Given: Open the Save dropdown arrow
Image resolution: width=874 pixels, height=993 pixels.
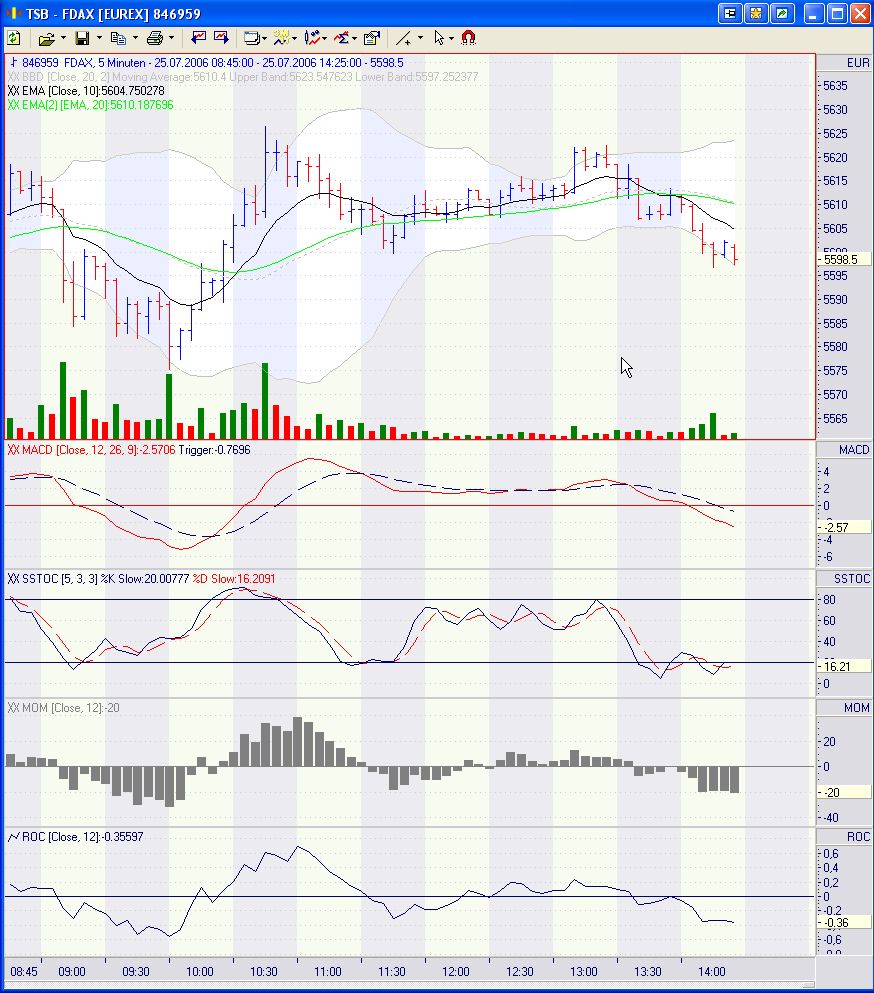Looking at the screenshot, I should [98, 37].
